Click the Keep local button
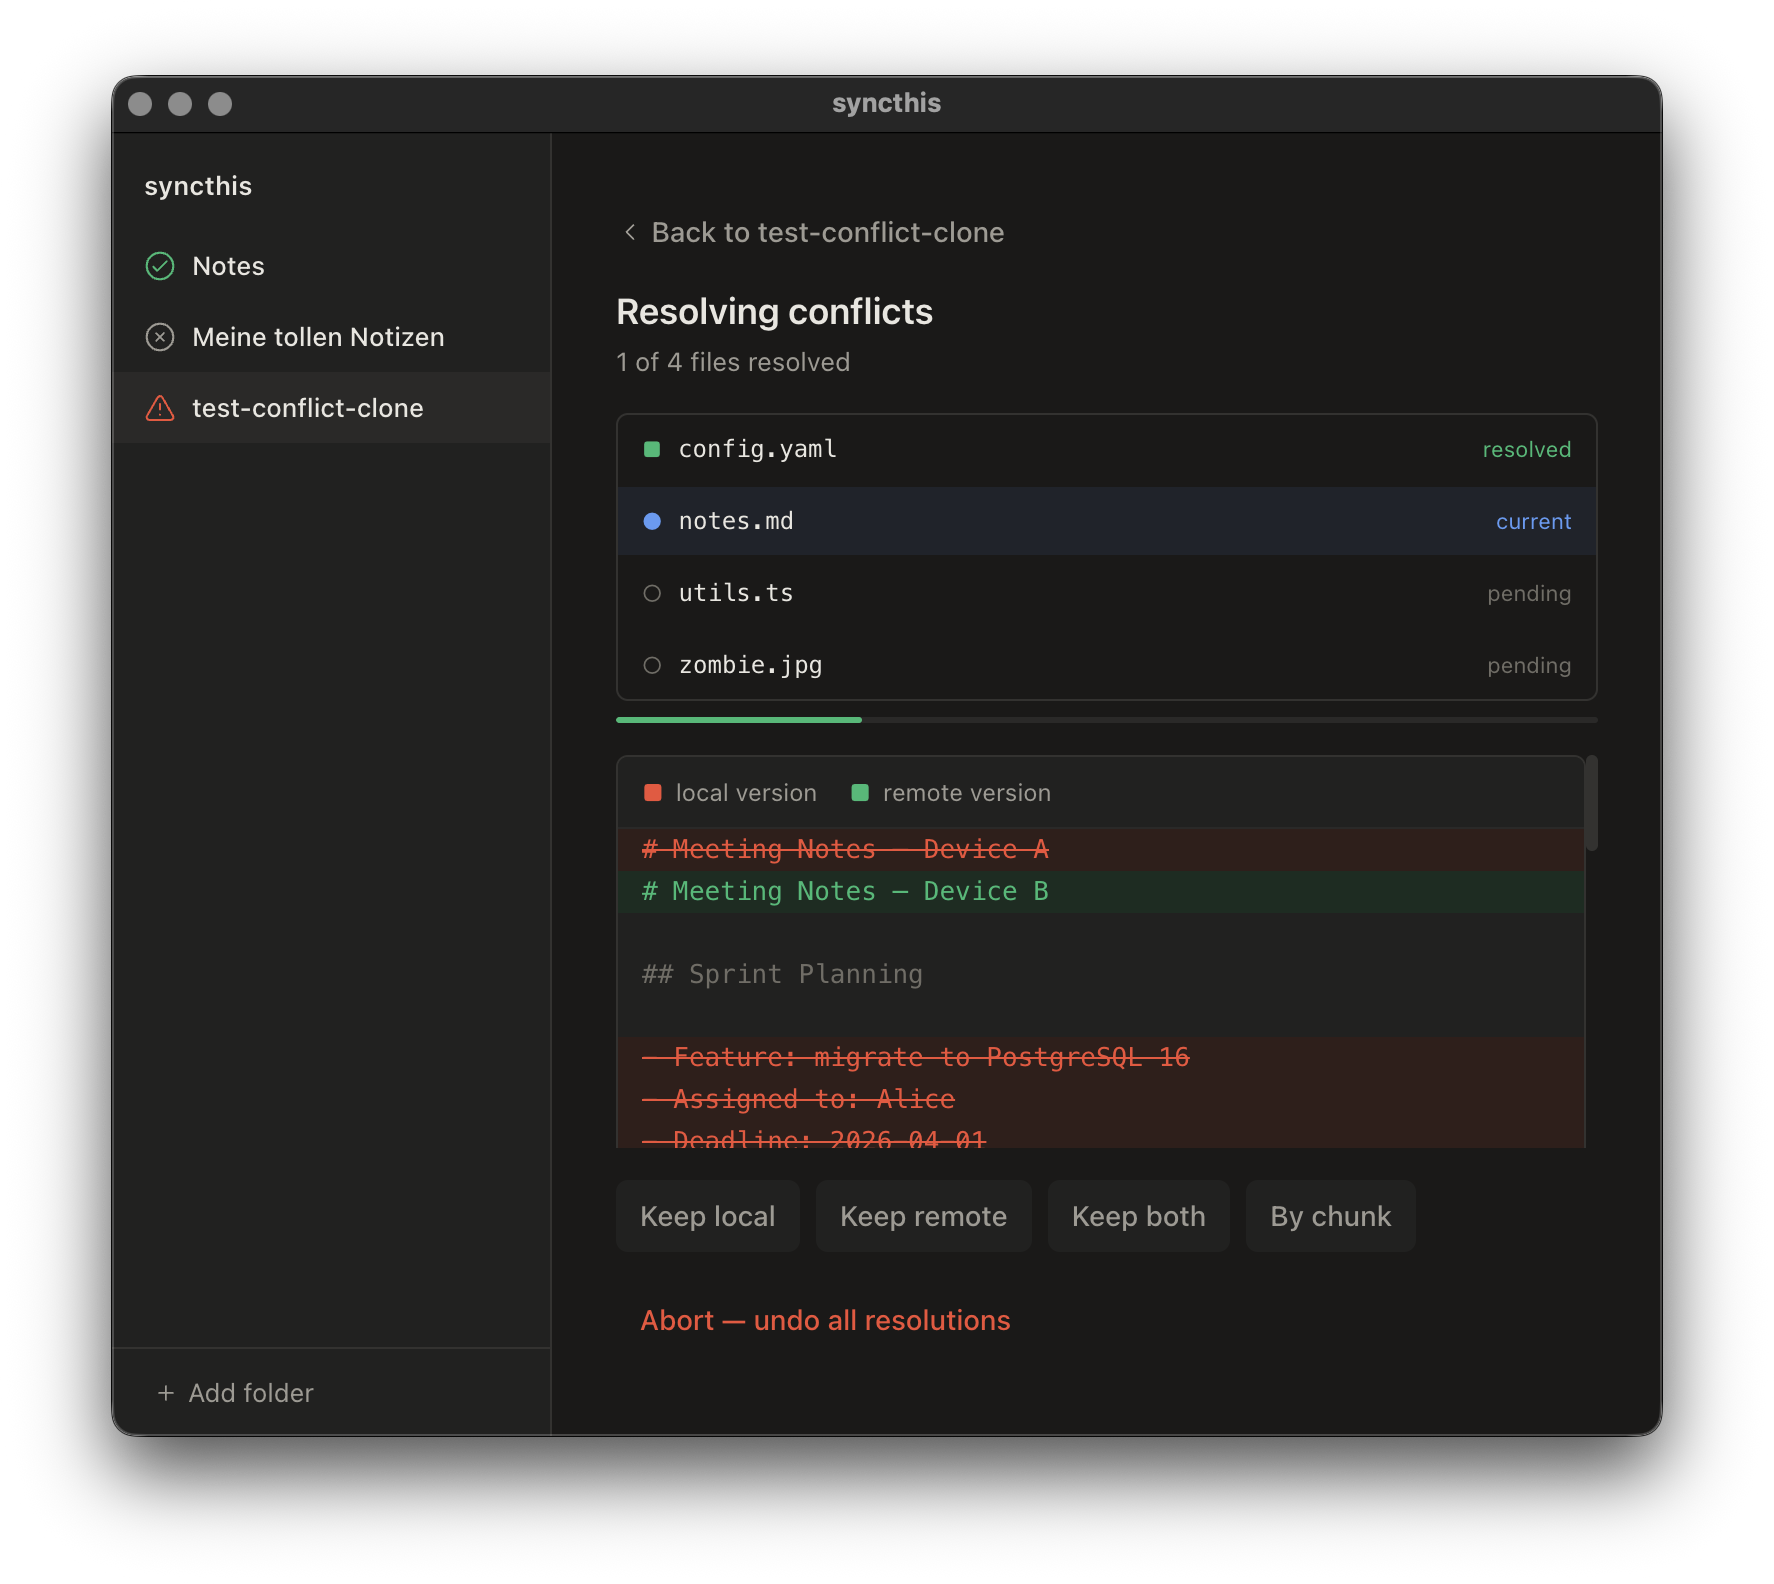This screenshot has width=1774, height=1584. [x=707, y=1216]
